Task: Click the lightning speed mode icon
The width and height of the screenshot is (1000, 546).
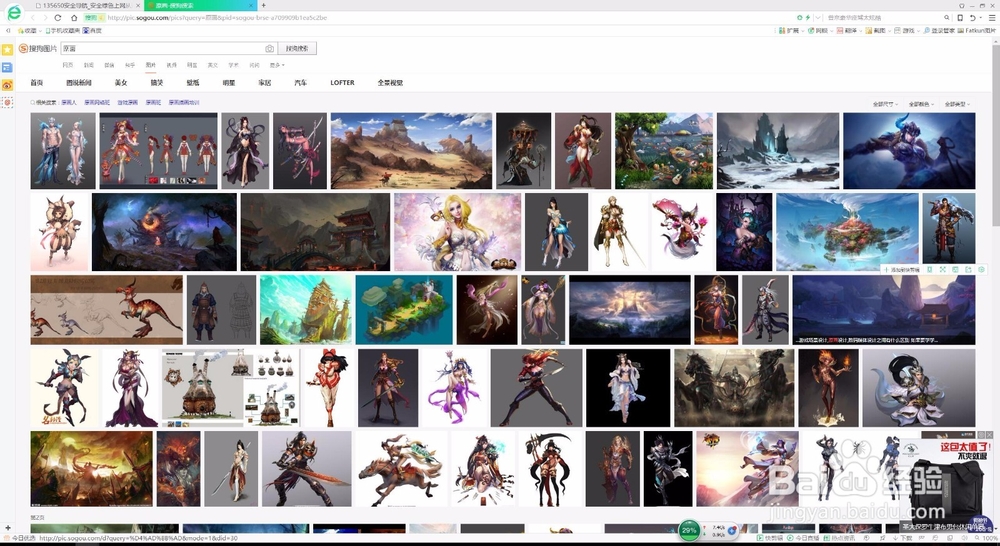Action: (x=807, y=18)
